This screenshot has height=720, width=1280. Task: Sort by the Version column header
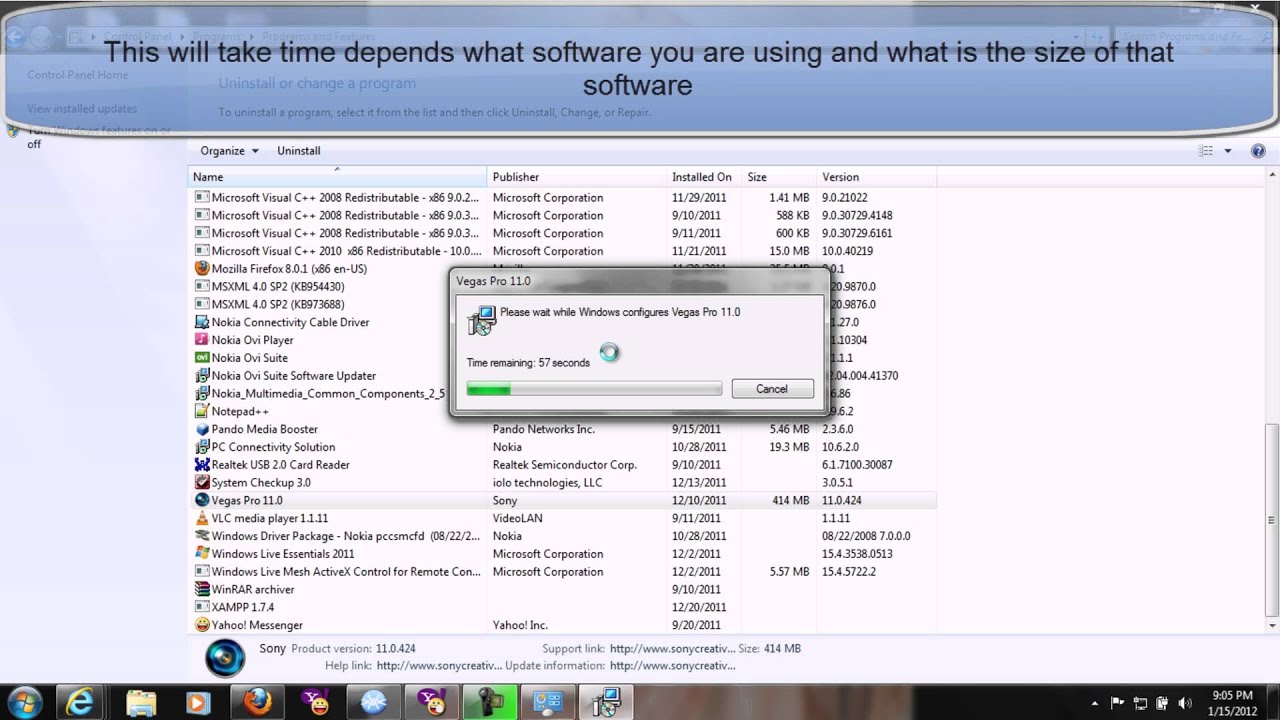(876, 177)
